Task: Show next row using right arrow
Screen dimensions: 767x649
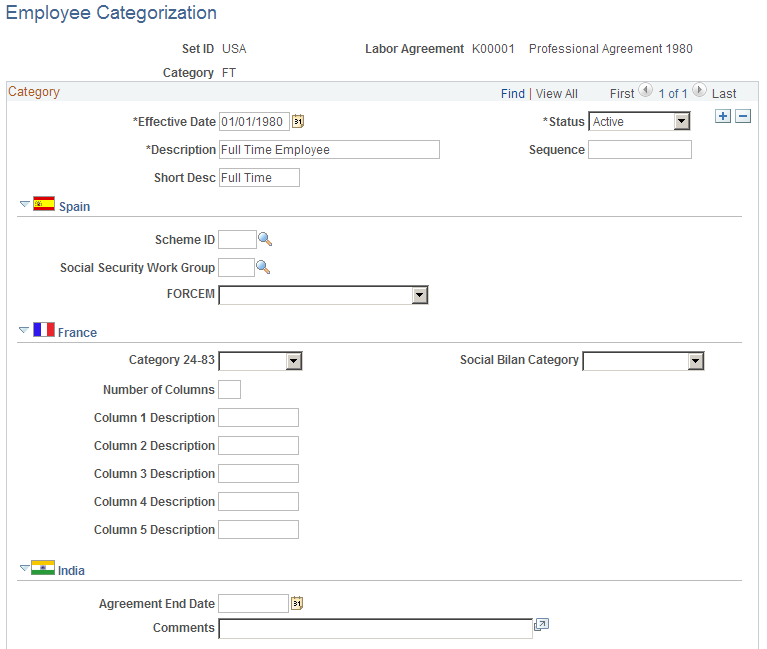Action: point(699,90)
